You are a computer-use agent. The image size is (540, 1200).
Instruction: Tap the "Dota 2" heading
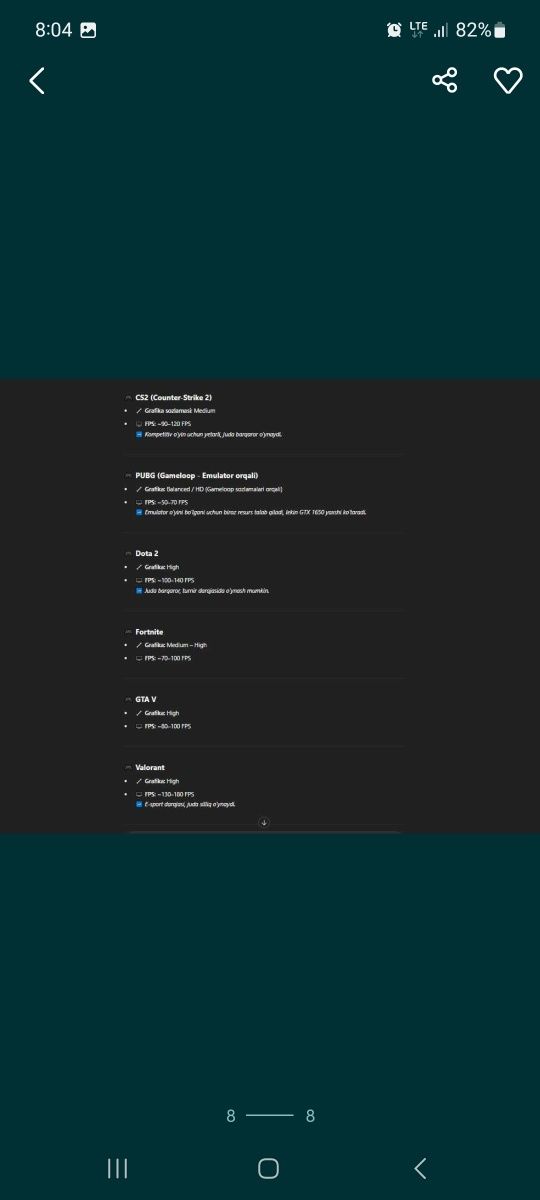pyautogui.click(x=147, y=553)
